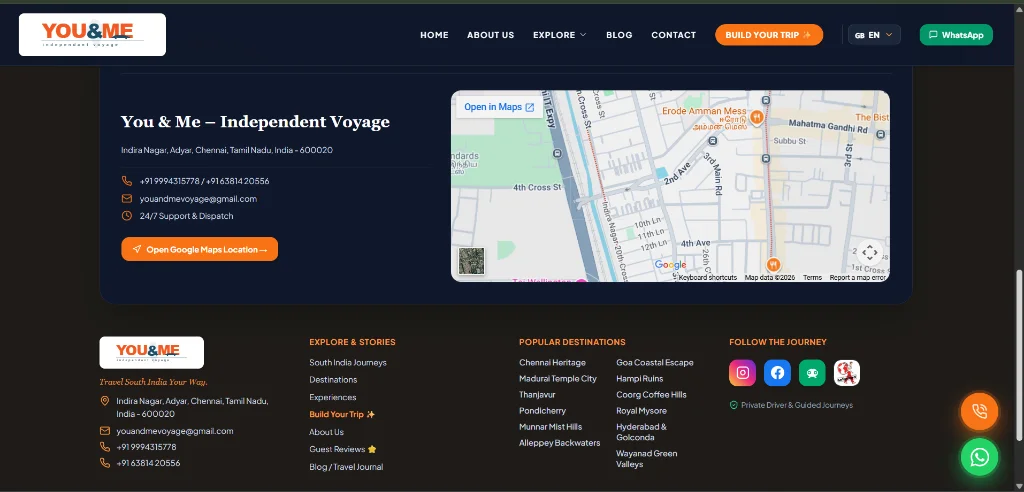Click the clock icon beside 24/7 Support
Screen dimensions: 1024x492
(127, 216)
